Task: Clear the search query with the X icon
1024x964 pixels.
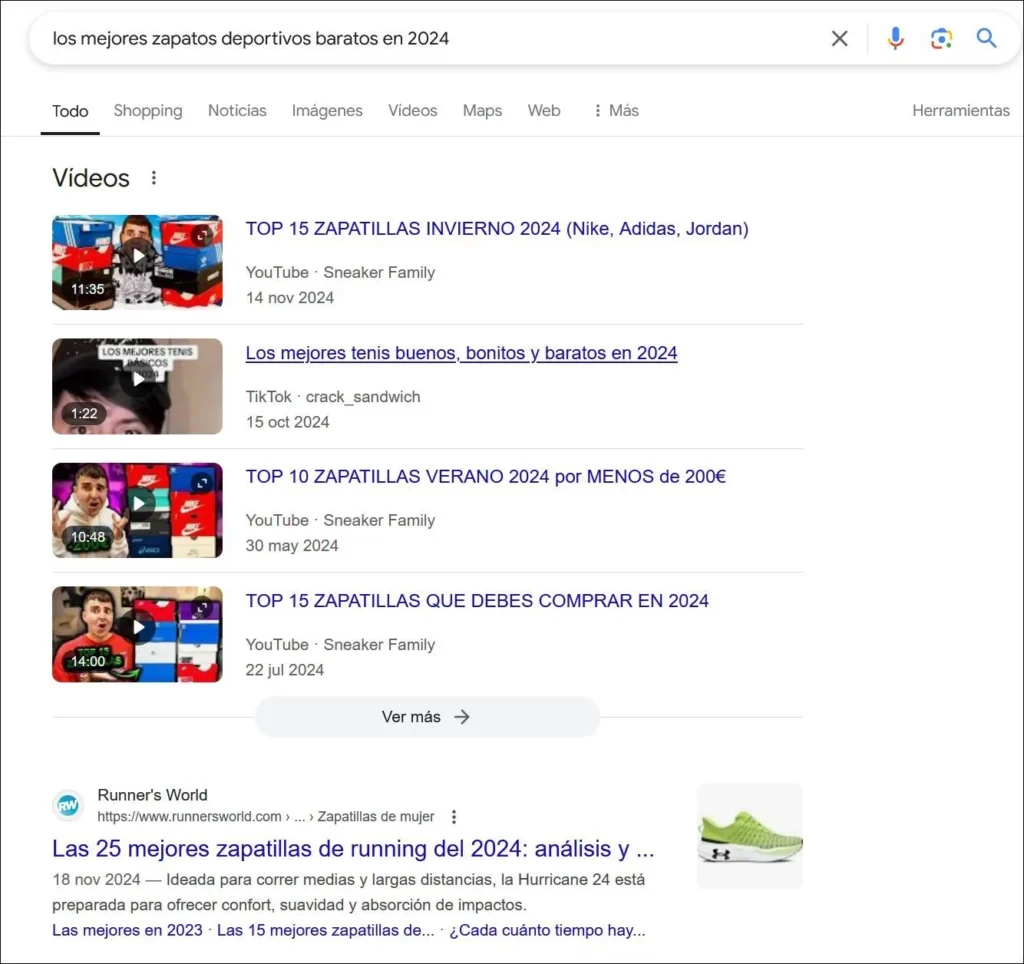Action: [839, 39]
